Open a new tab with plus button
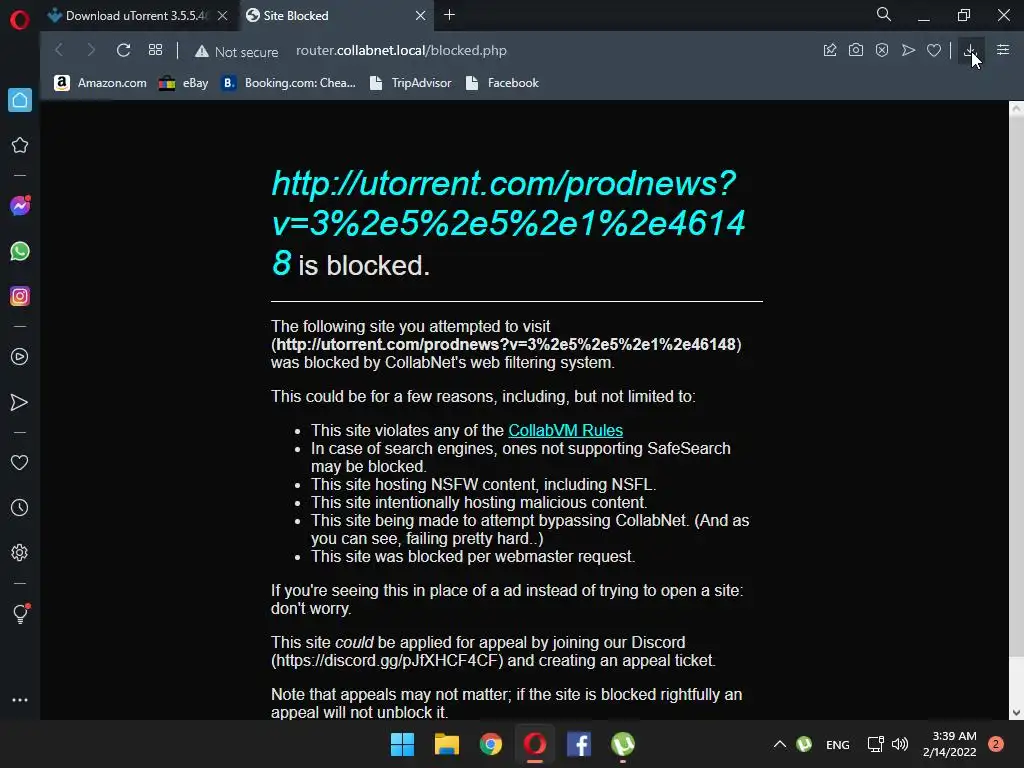 [449, 15]
